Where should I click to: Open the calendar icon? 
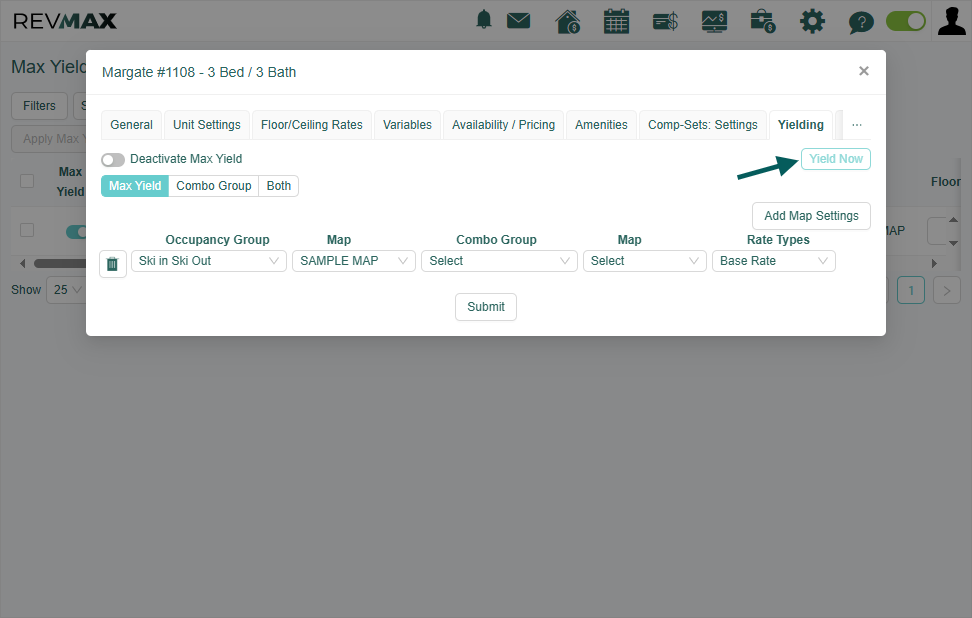pyautogui.click(x=616, y=21)
